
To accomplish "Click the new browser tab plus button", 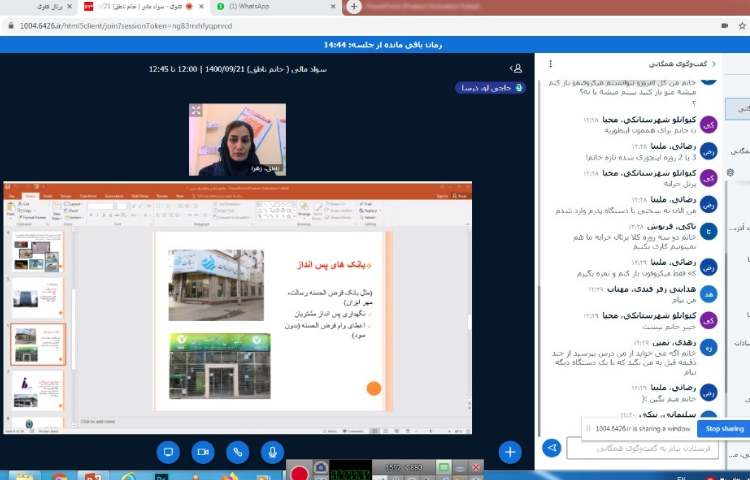I will (353, 7).
